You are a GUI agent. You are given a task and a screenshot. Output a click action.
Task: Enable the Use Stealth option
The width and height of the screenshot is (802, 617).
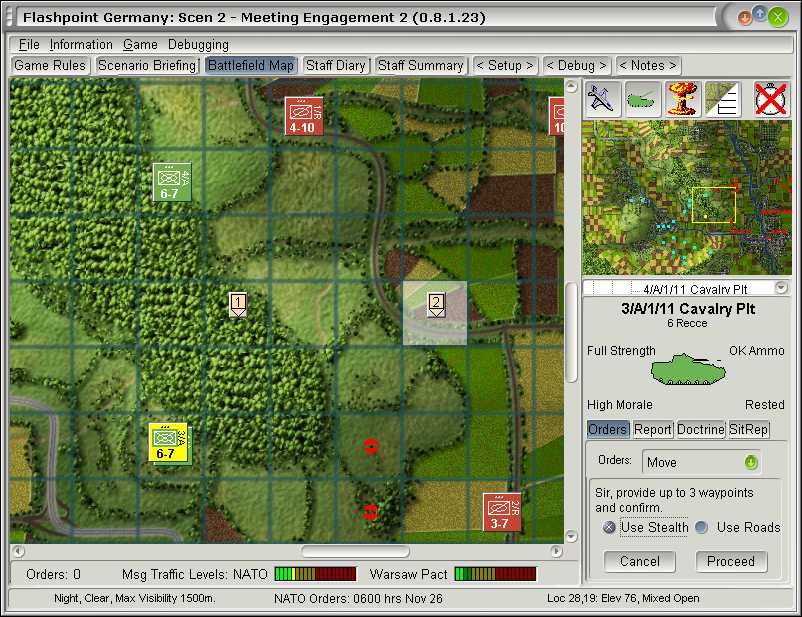coord(609,527)
